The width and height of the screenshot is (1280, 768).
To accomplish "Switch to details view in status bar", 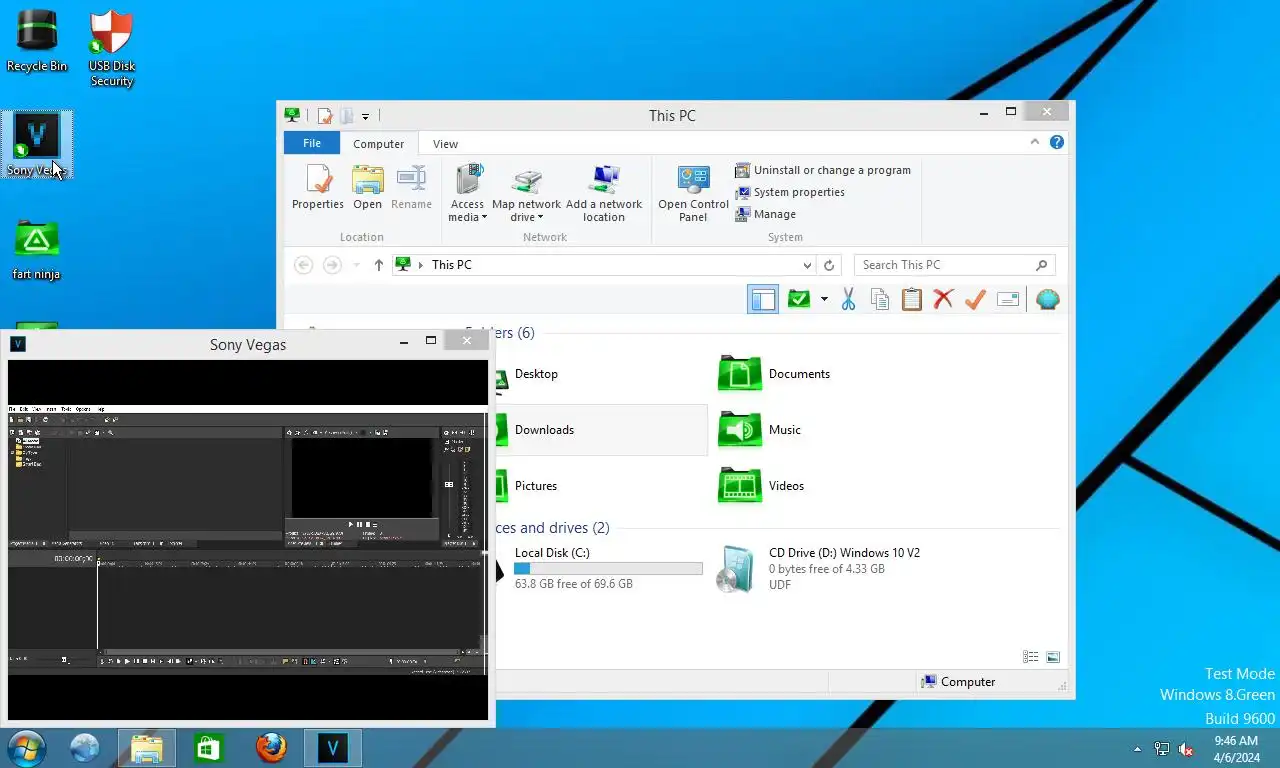I will point(1030,657).
